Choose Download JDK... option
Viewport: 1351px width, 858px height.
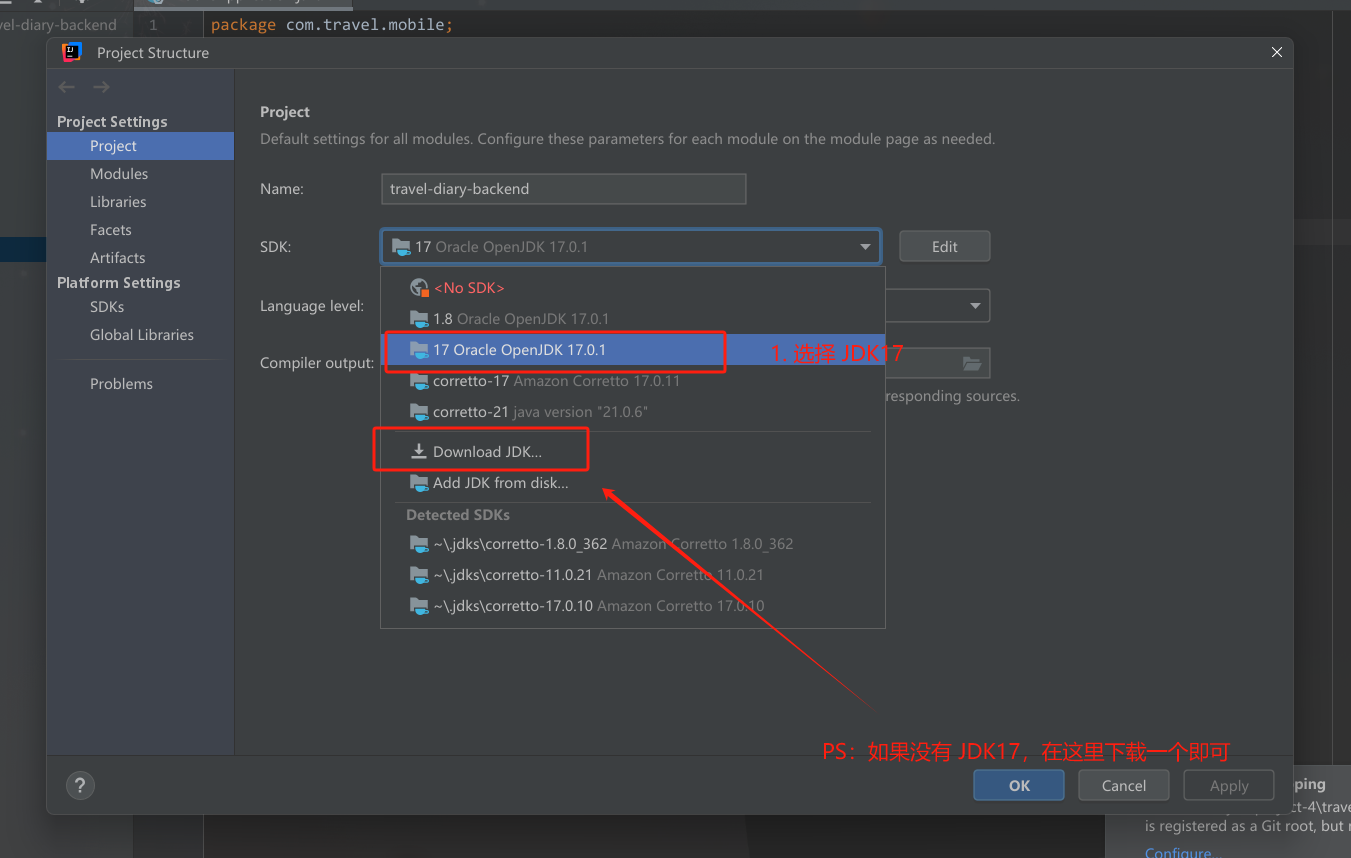[x=633, y=452]
